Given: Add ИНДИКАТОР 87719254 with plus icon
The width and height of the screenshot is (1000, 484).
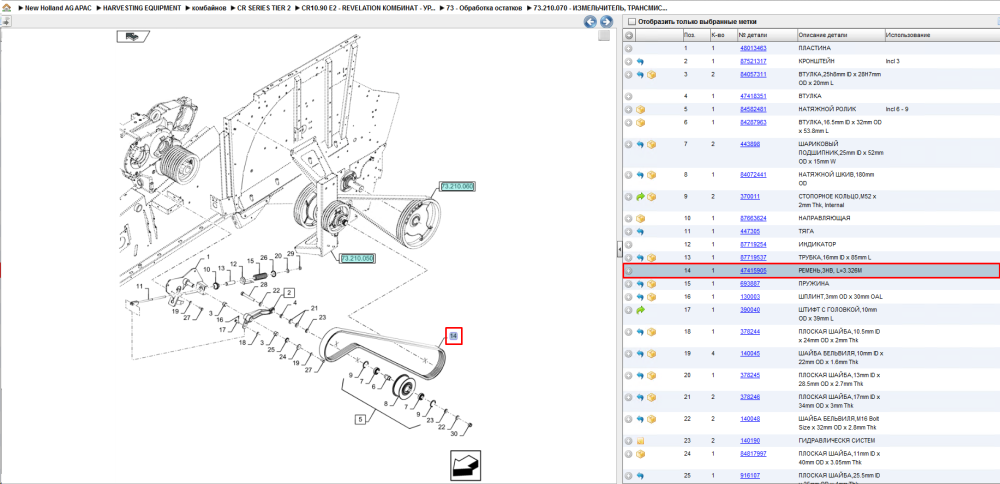Looking at the screenshot, I should click(x=629, y=244).
